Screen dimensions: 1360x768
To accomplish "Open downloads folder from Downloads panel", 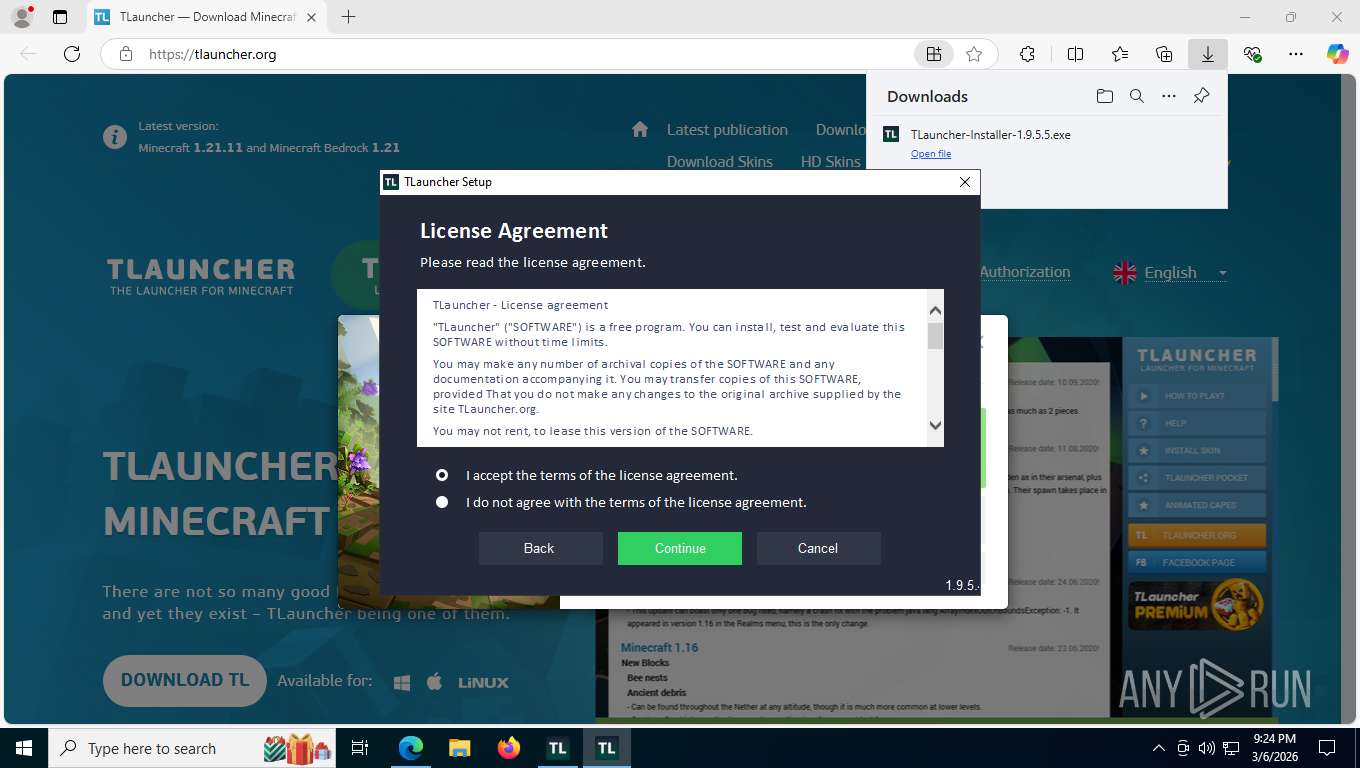I will (1104, 96).
